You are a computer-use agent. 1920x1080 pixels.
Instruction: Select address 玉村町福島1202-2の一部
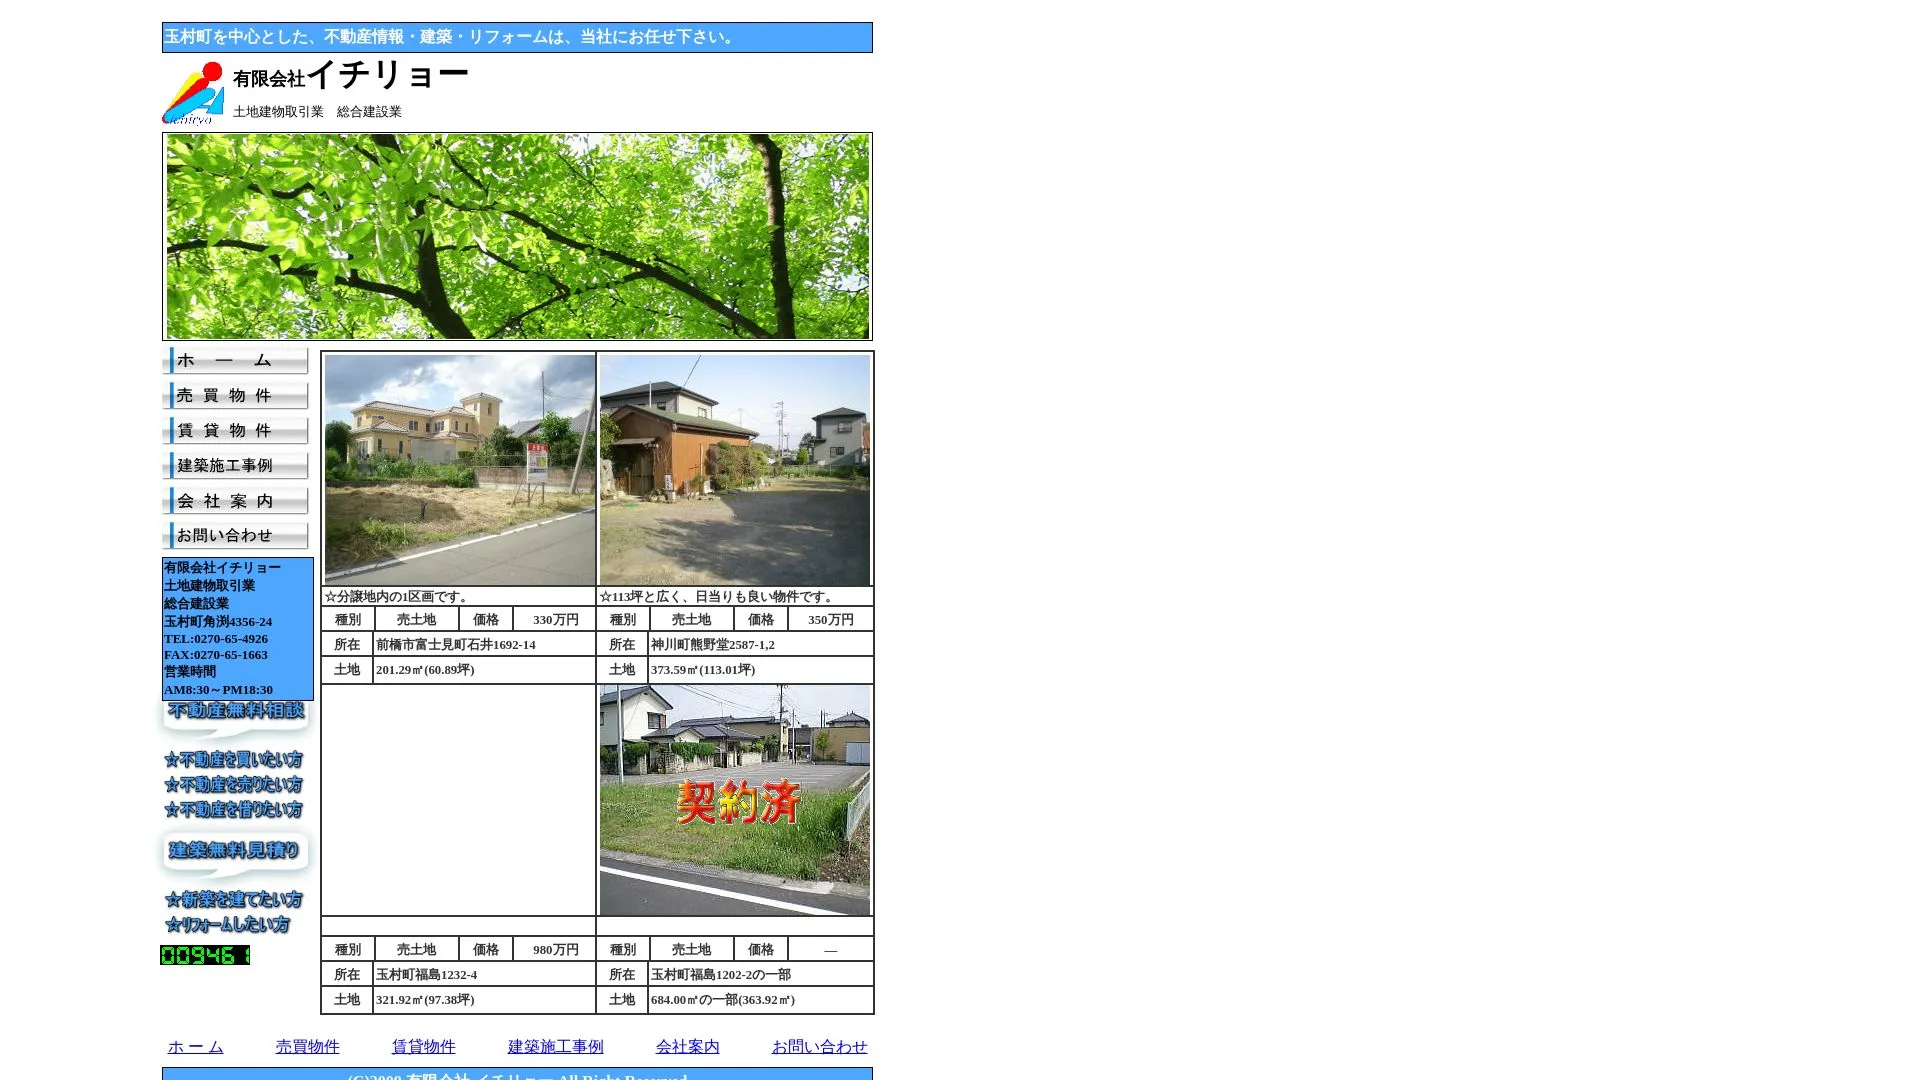pos(721,975)
